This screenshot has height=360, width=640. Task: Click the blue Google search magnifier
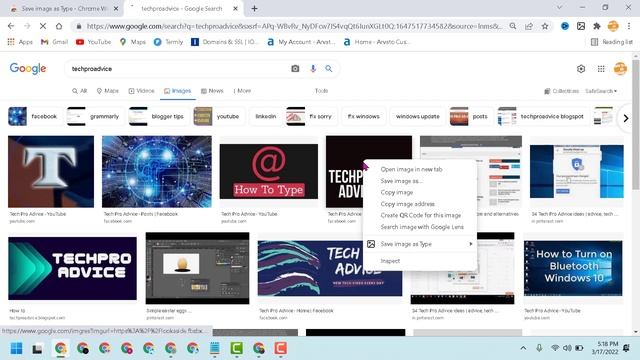coord(329,69)
